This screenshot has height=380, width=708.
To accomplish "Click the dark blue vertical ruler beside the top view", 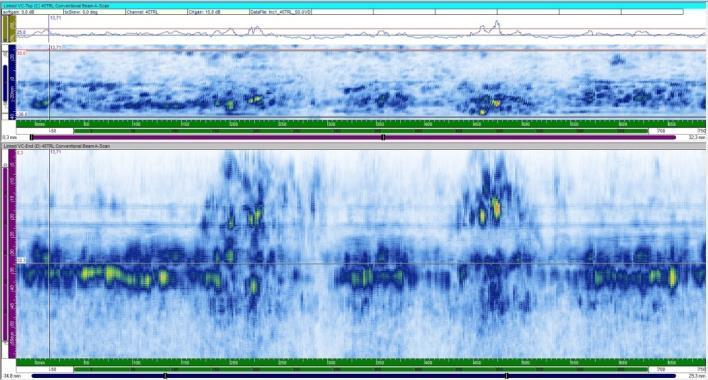I will pos(12,81).
